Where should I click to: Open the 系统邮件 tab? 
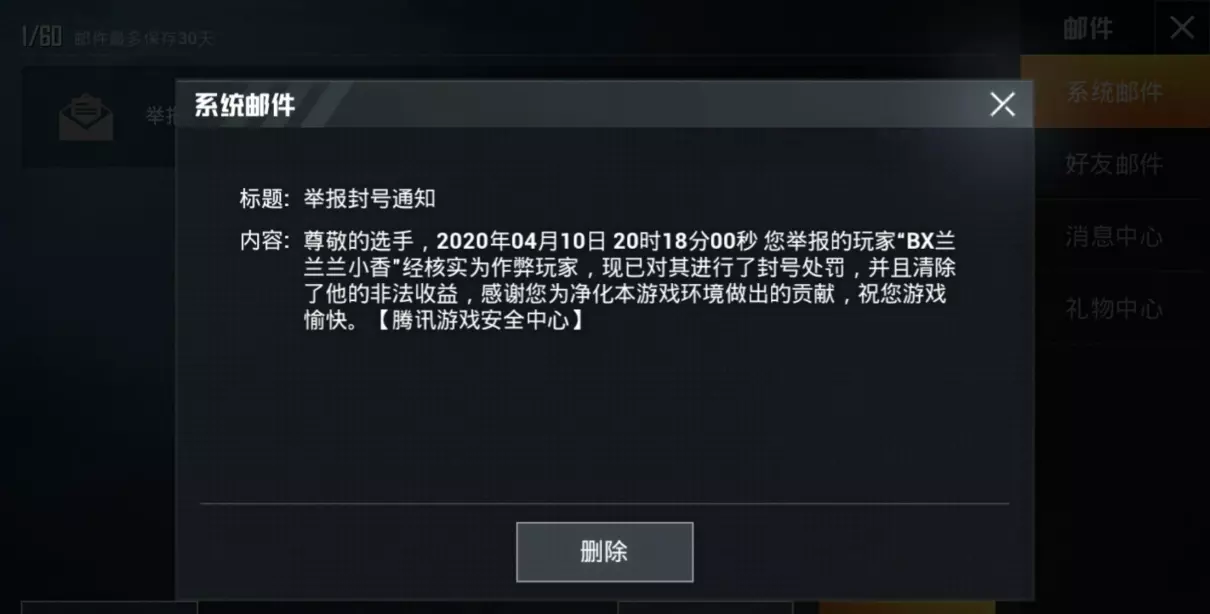click(1114, 92)
